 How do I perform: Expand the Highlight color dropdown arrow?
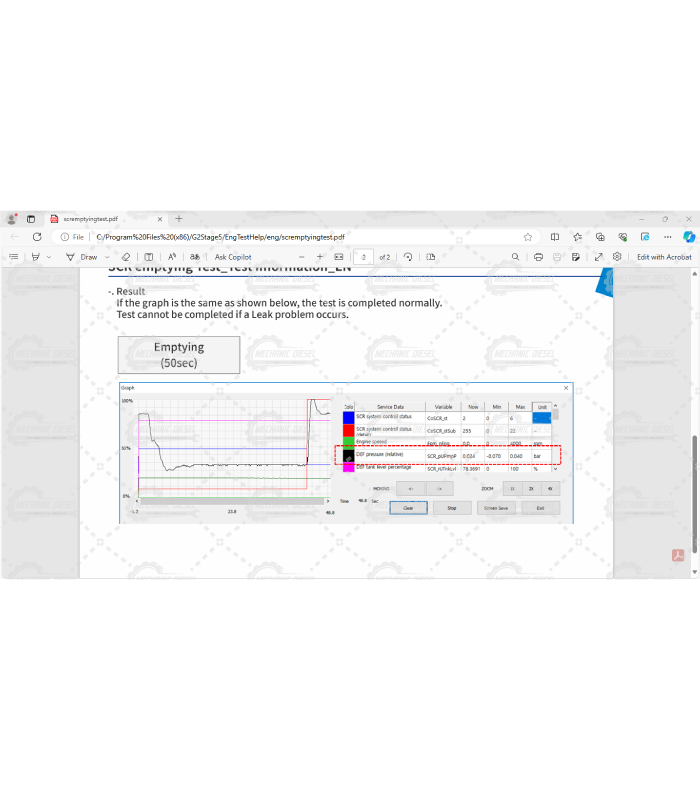[x=48, y=257]
